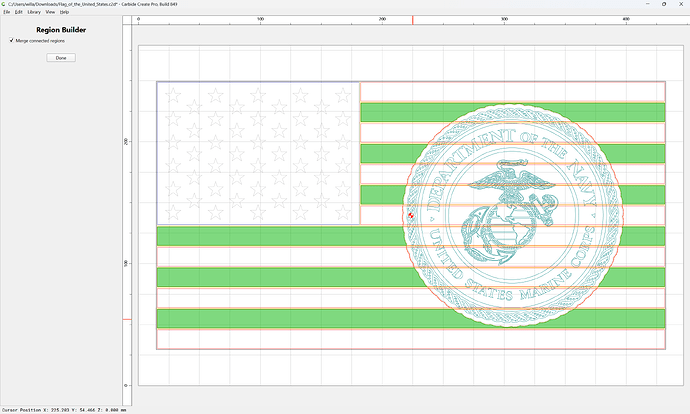The image size is (690, 414).
Task: Toggle the Merge connected regions checkbox
Action: click(11, 40)
